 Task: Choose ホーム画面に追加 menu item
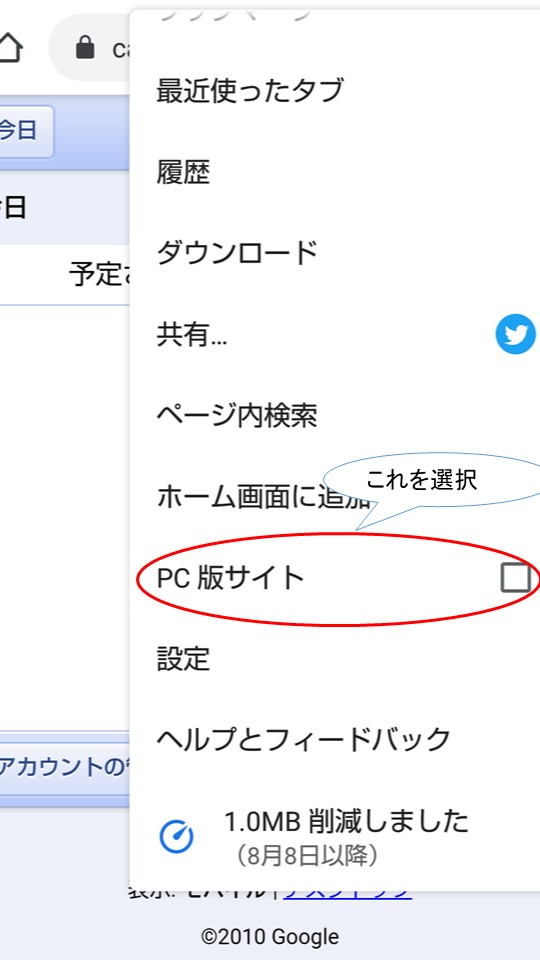tap(263, 497)
